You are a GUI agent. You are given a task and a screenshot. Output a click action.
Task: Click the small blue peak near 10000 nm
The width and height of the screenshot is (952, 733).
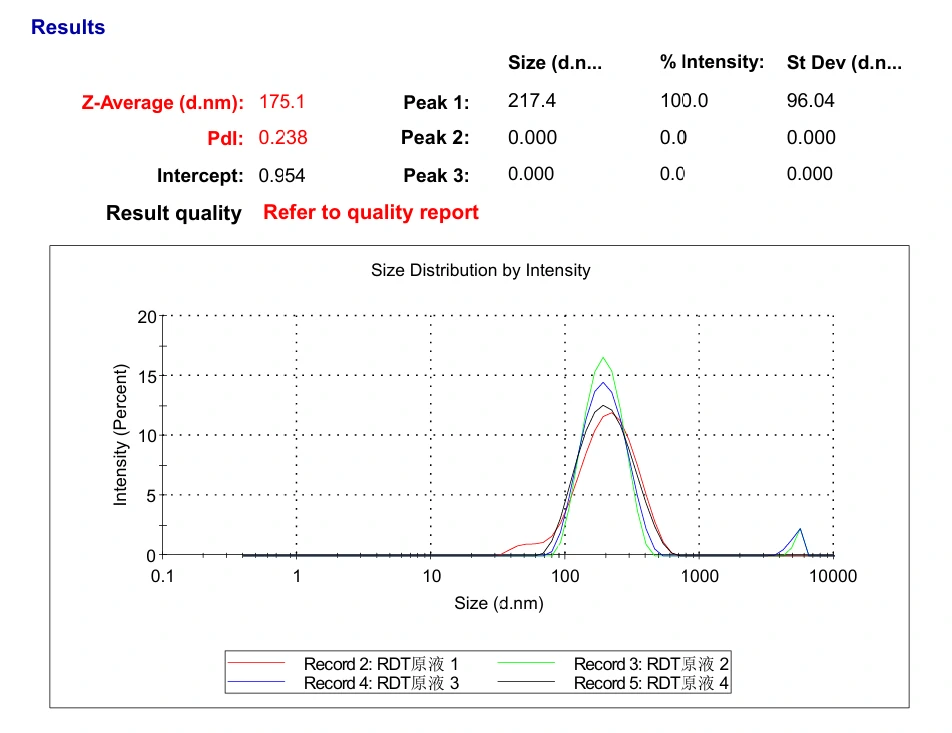tap(800, 530)
